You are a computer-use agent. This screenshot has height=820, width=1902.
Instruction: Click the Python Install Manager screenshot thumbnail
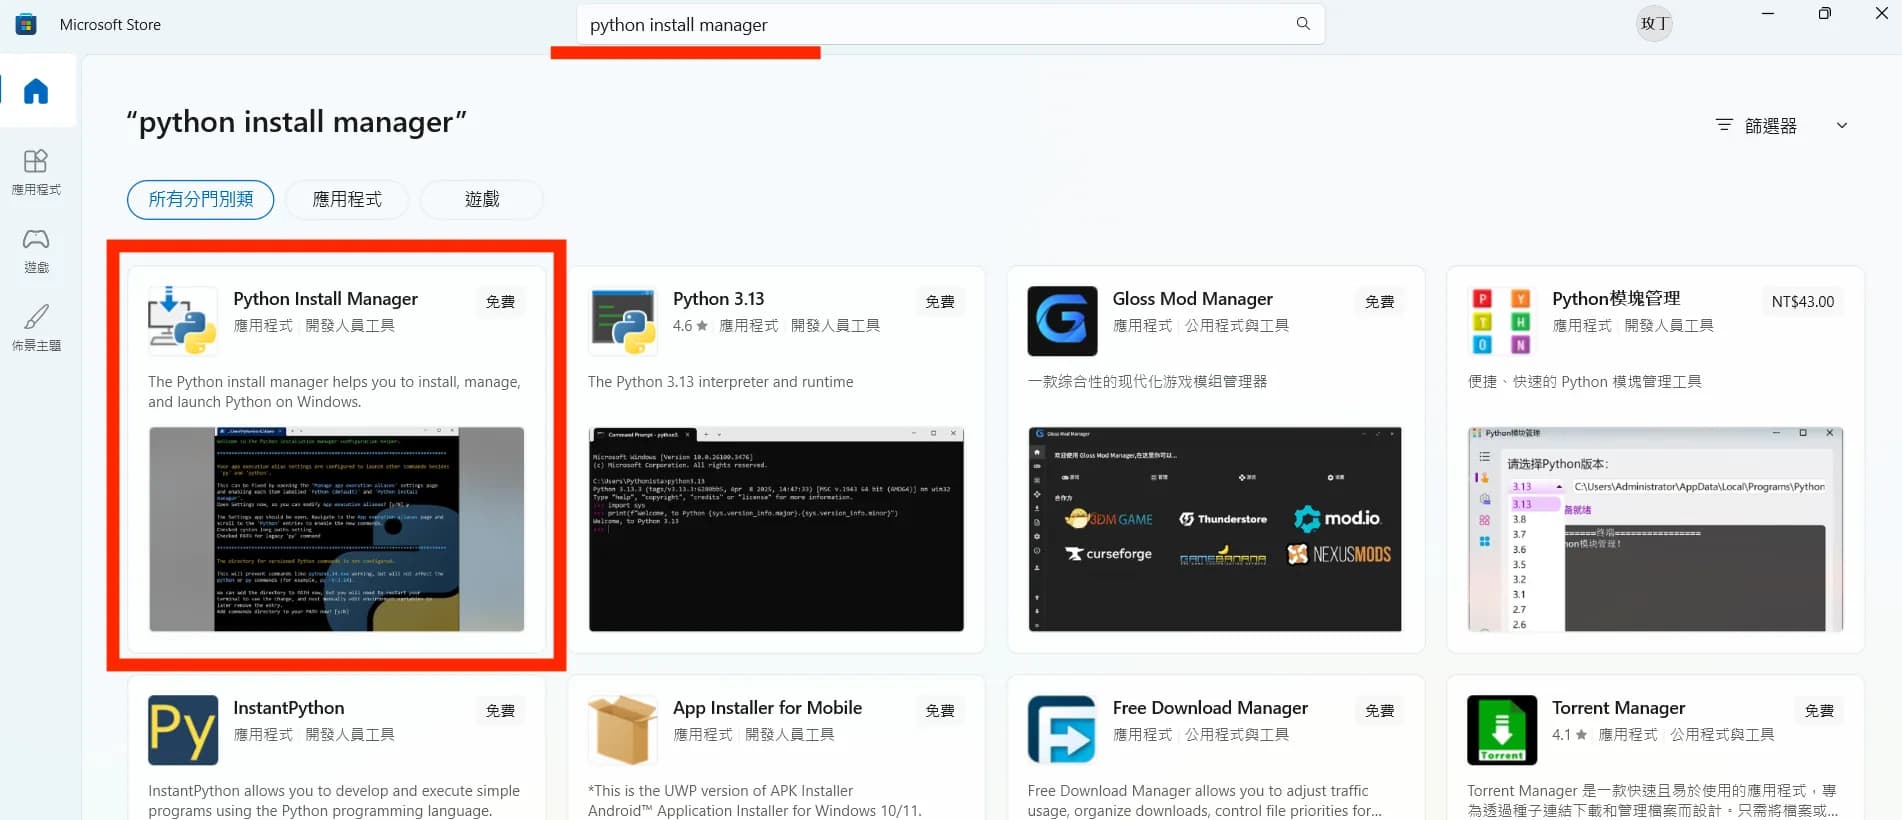coord(336,529)
